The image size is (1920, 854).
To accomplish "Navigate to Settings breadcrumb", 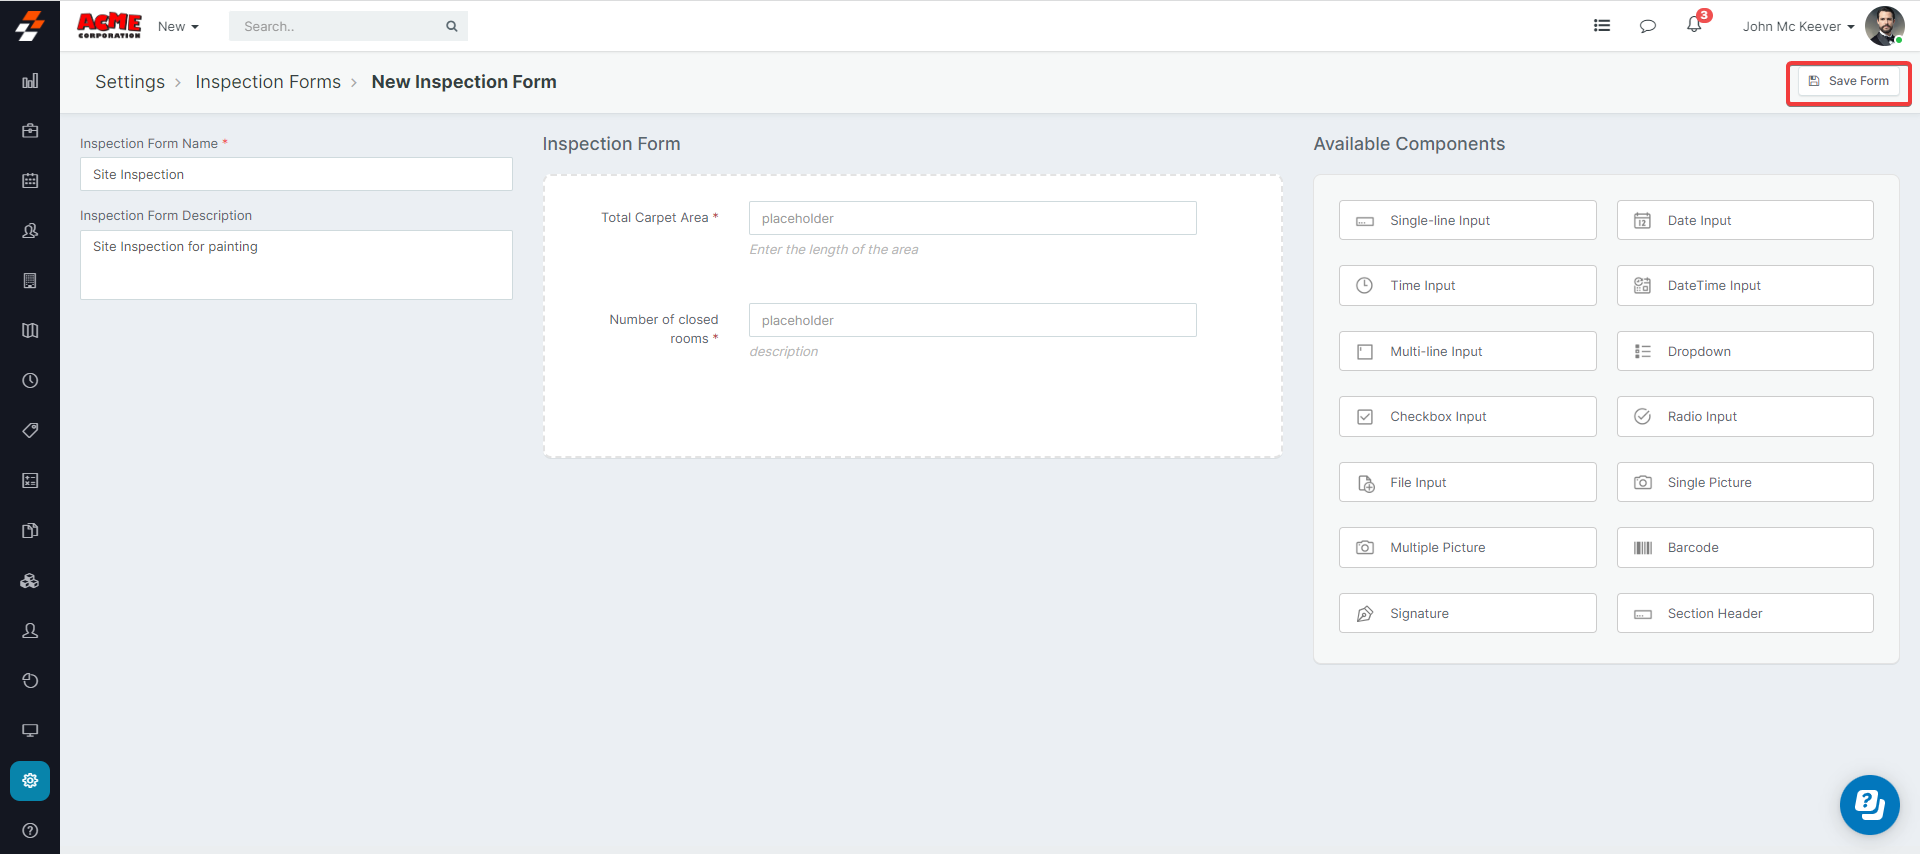I will coord(130,82).
